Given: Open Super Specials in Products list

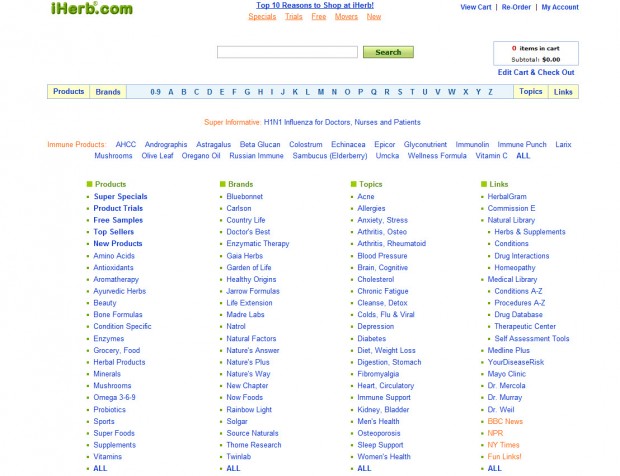Looking at the screenshot, I should pyautogui.click(x=120, y=196).
